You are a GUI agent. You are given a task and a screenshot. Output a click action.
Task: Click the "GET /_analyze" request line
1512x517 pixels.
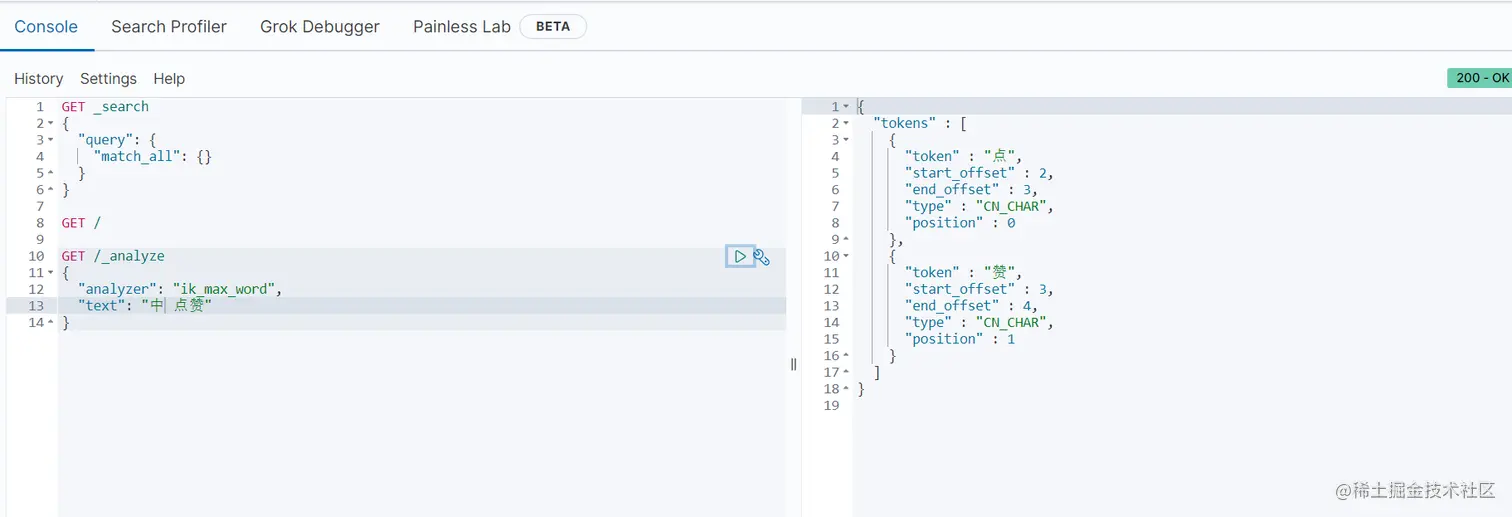(113, 256)
